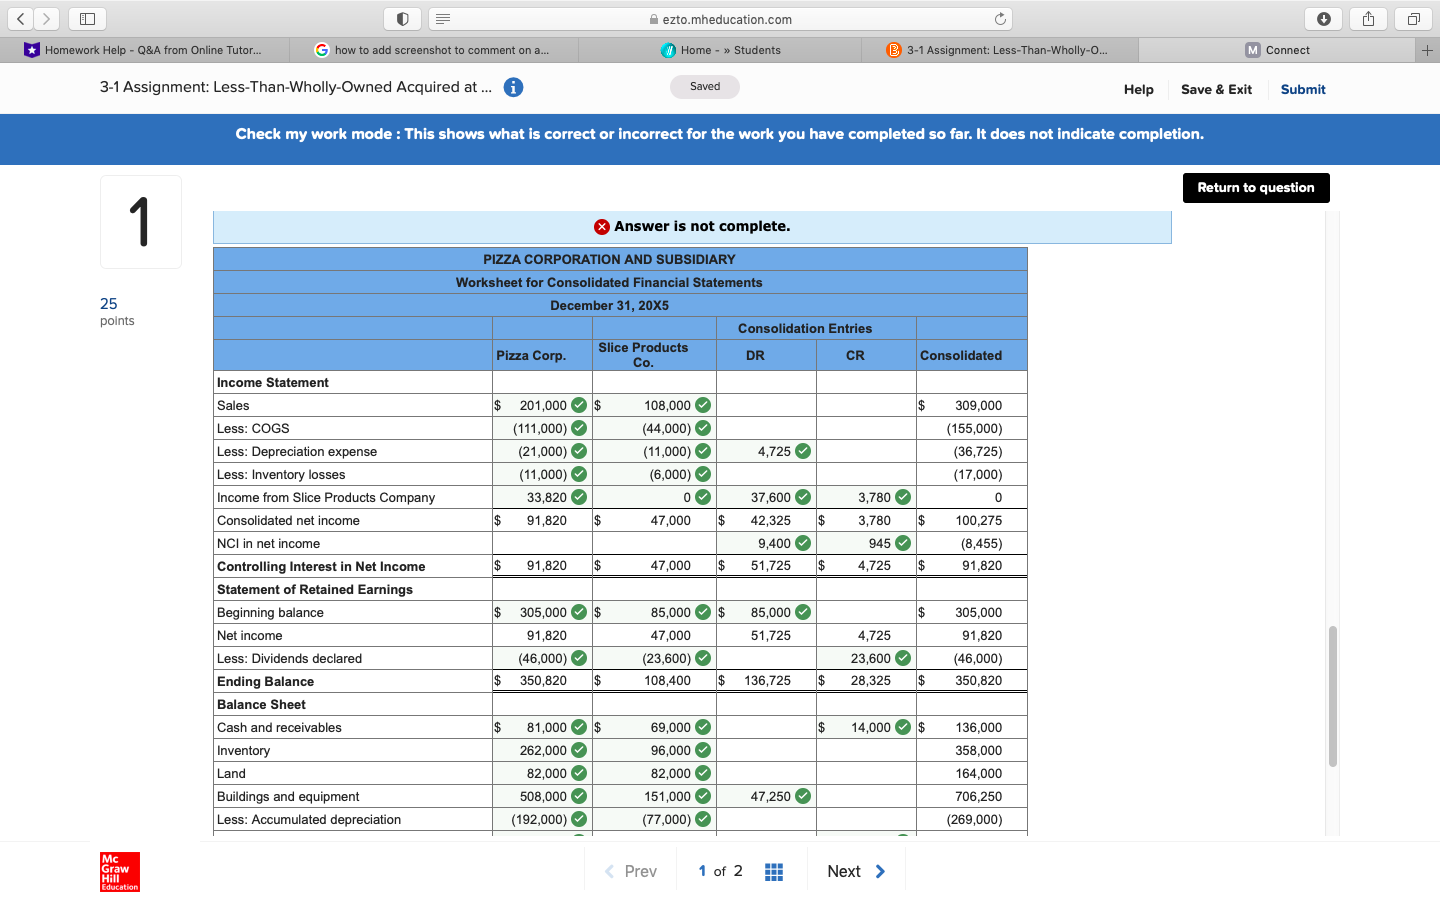1440x900 pixels.
Task: Click the reader view list icon
Action: click(441, 17)
